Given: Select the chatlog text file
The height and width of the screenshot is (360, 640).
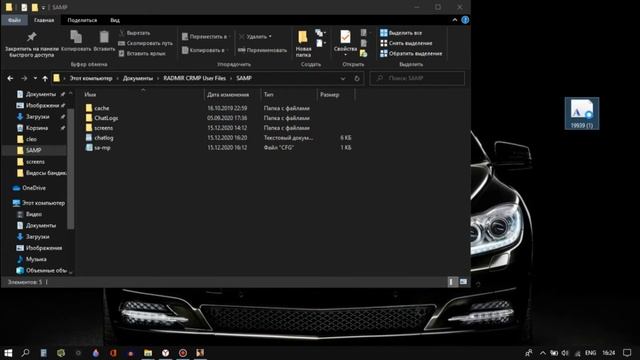Looking at the screenshot, I should 104,138.
